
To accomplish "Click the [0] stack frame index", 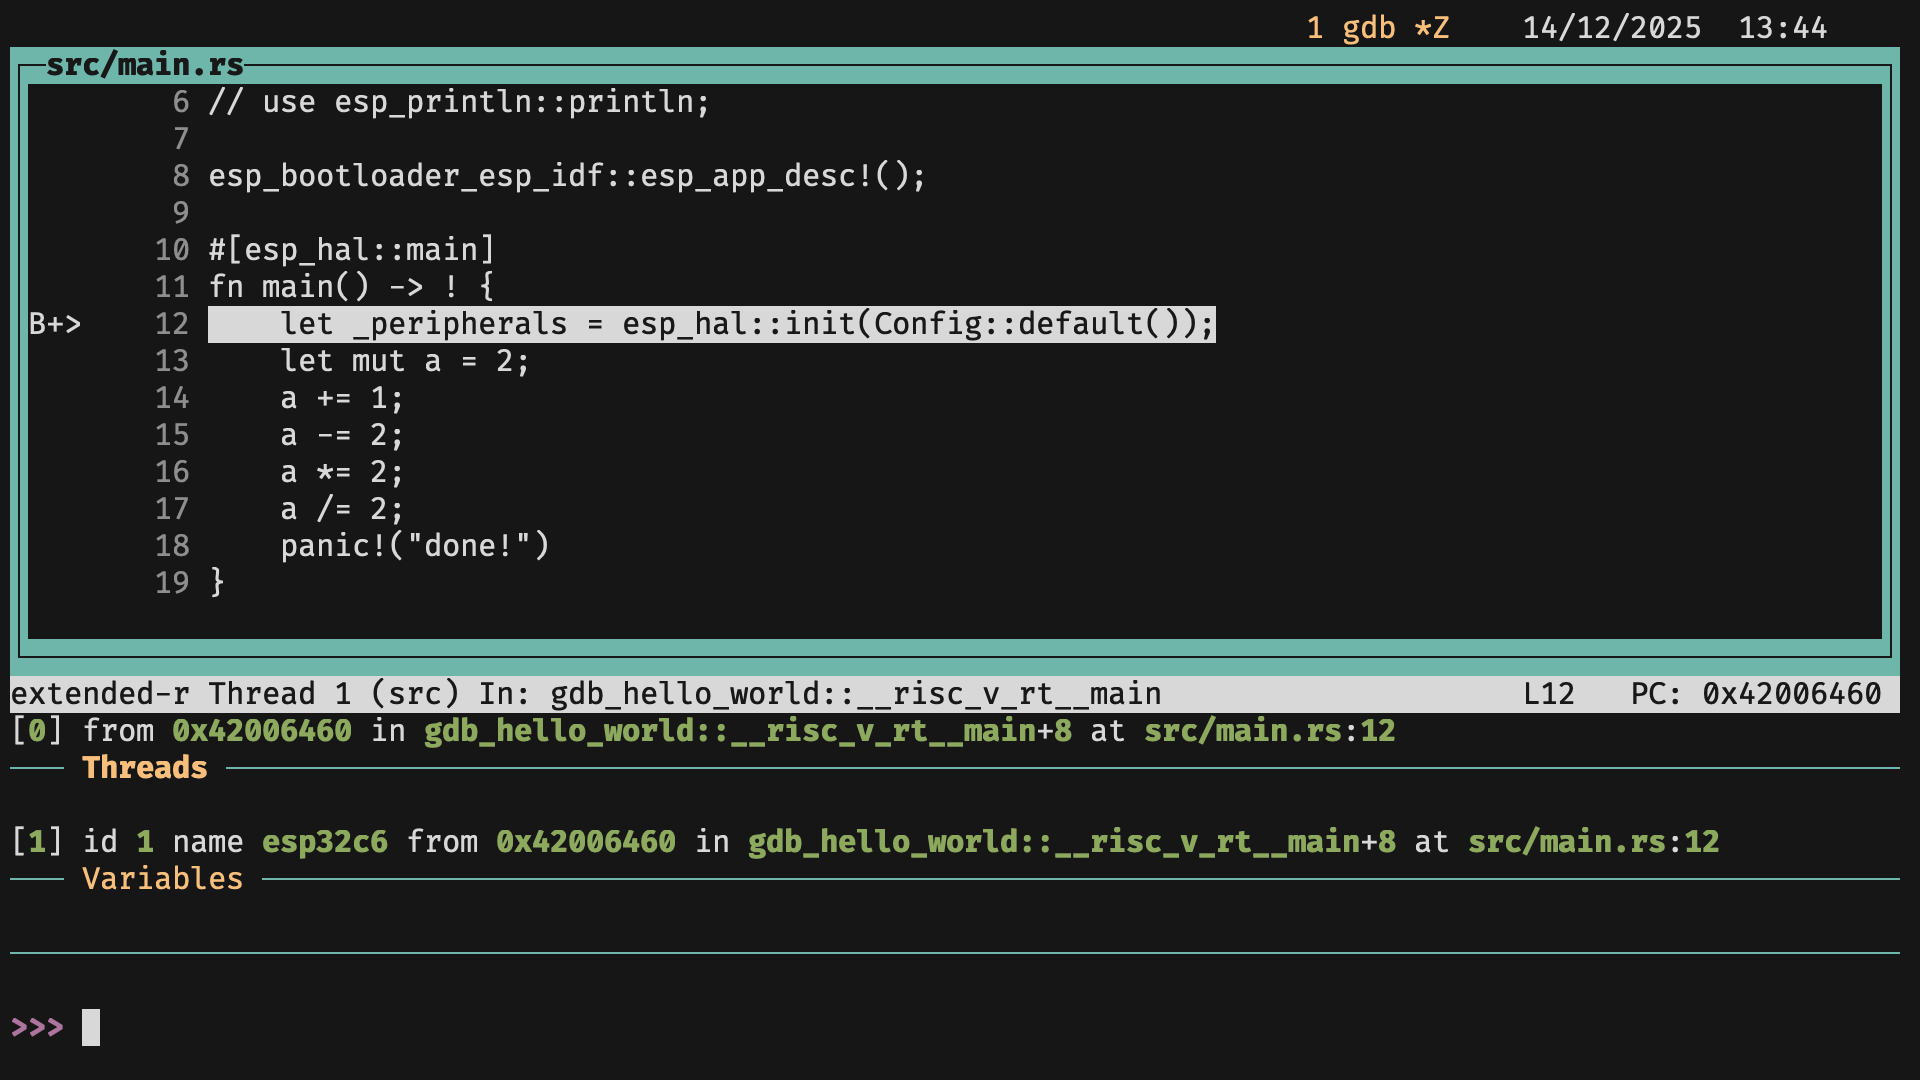I will (x=37, y=731).
